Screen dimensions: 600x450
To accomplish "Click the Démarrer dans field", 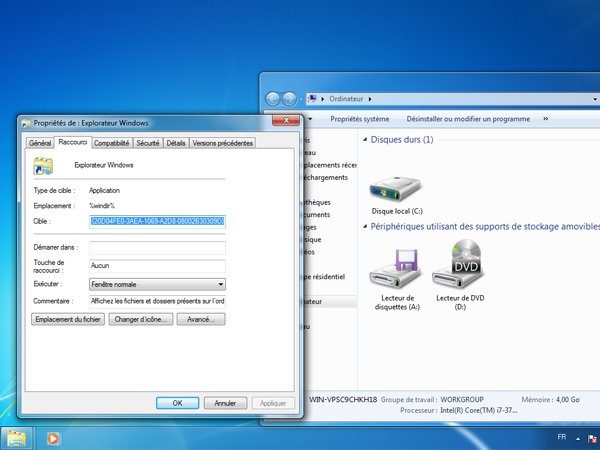I will (x=157, y=248).
